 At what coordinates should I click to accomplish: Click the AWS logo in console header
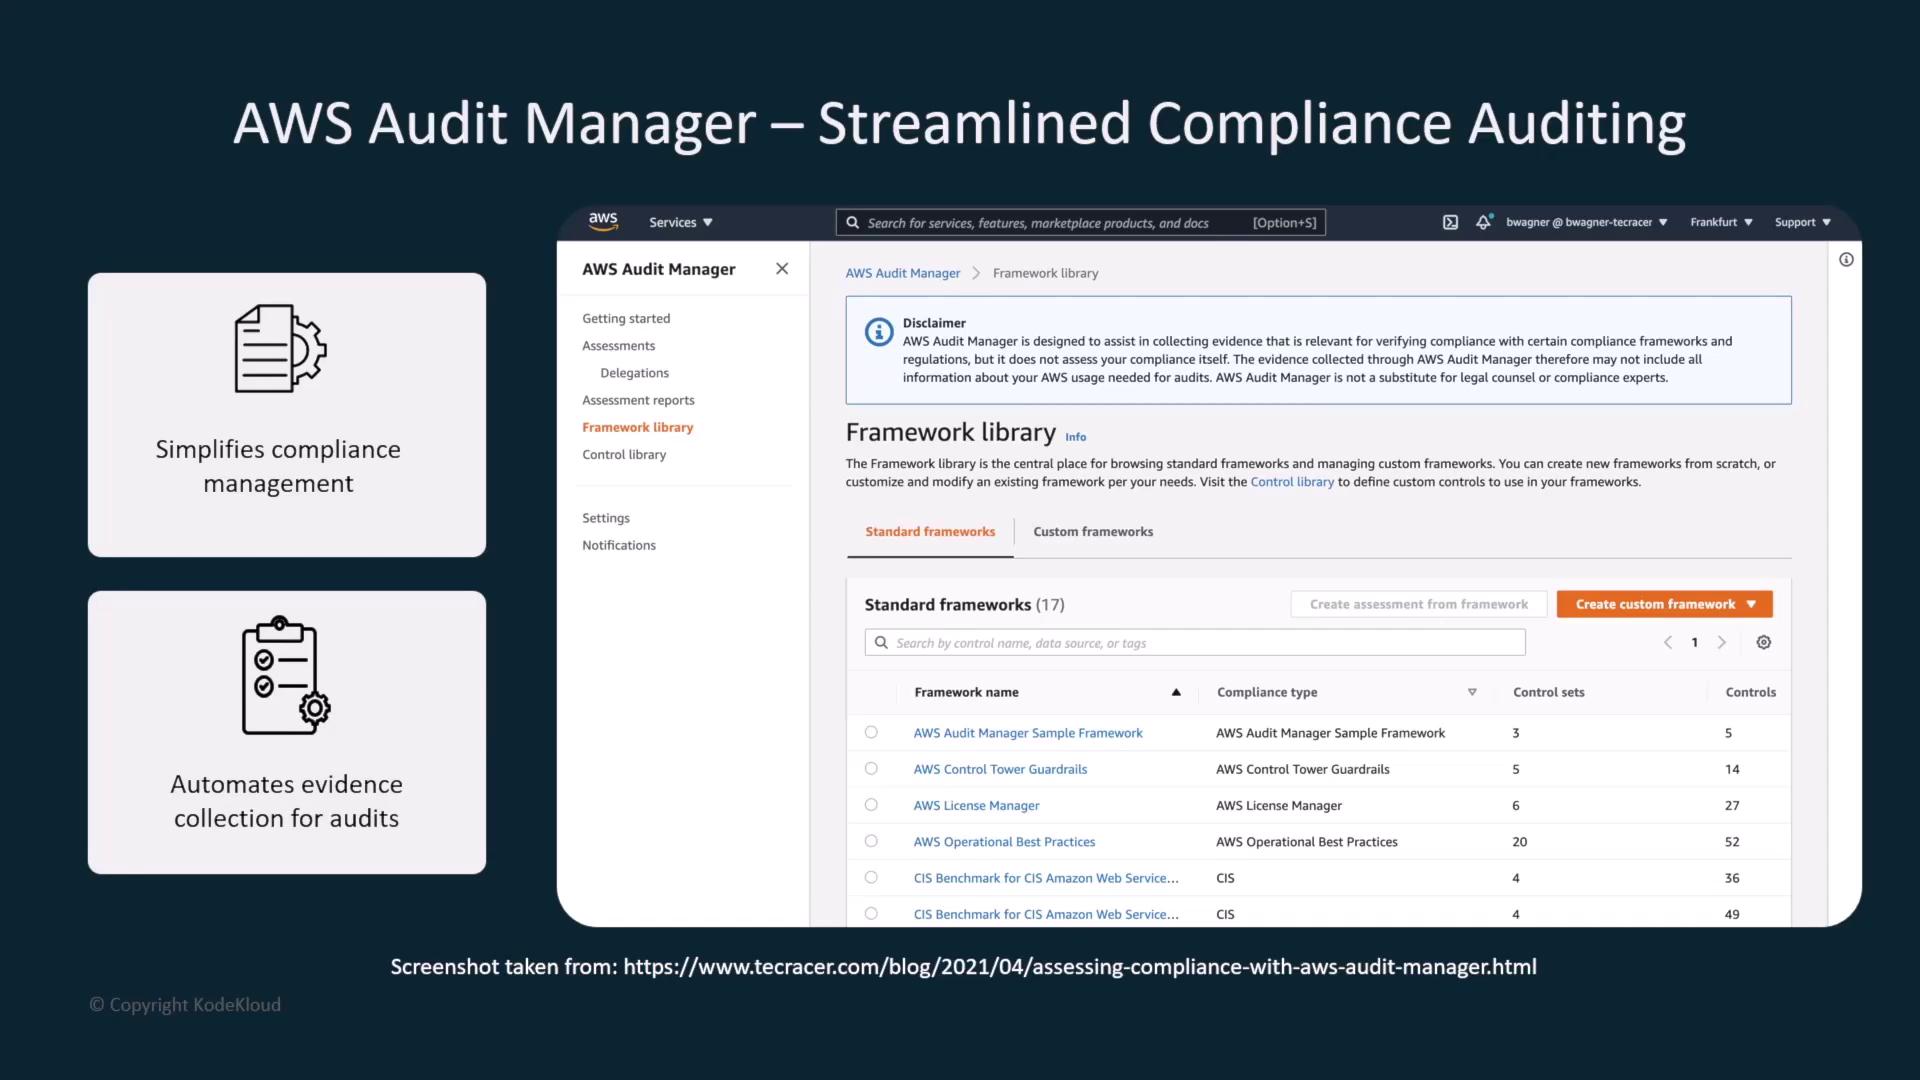point(603,221)
